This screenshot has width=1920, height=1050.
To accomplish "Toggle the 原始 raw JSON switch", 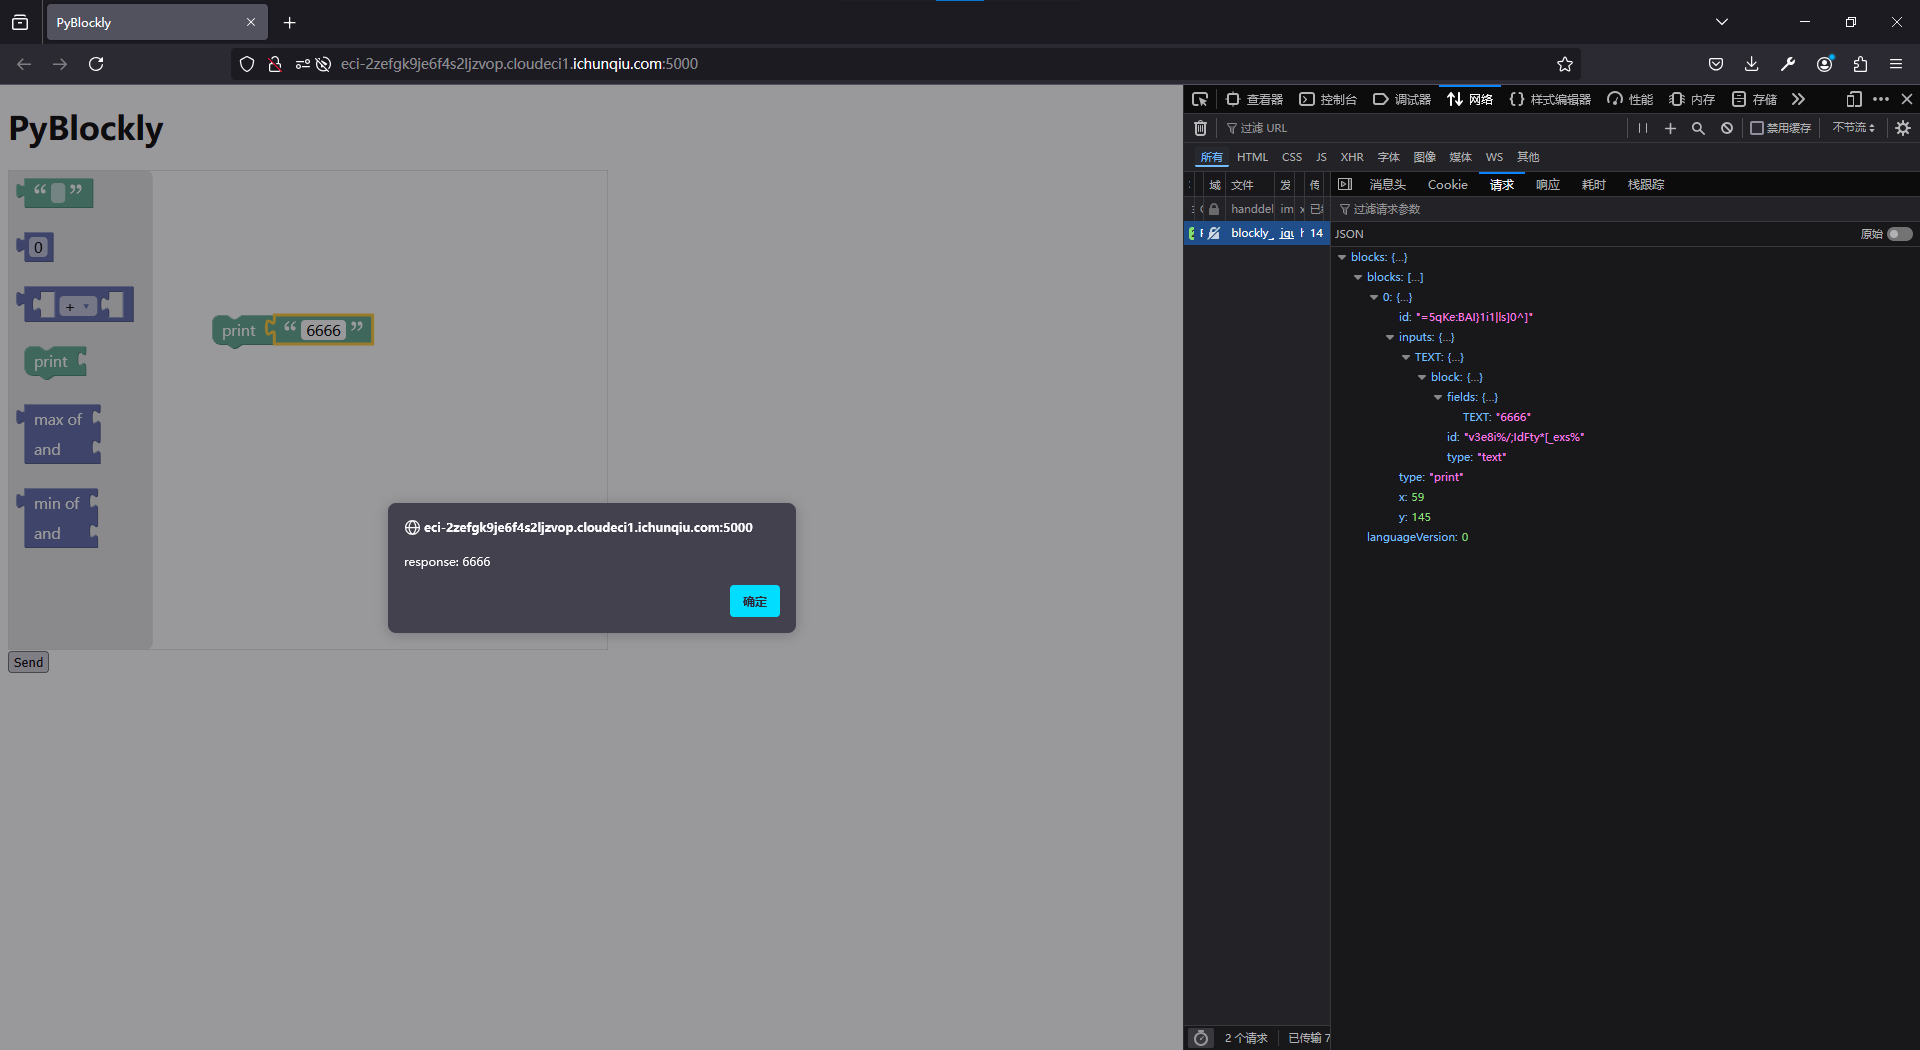I will pos(1899,234).
